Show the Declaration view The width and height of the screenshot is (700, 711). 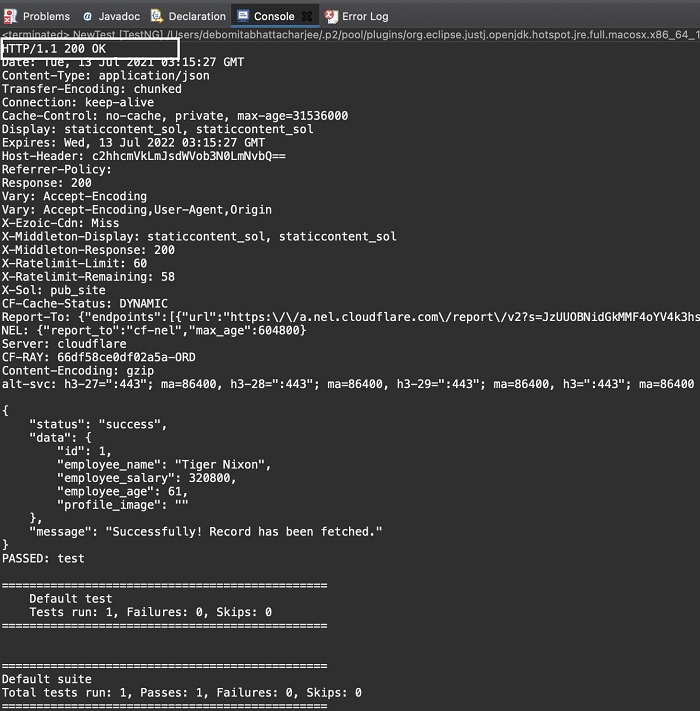coord(197,16)
